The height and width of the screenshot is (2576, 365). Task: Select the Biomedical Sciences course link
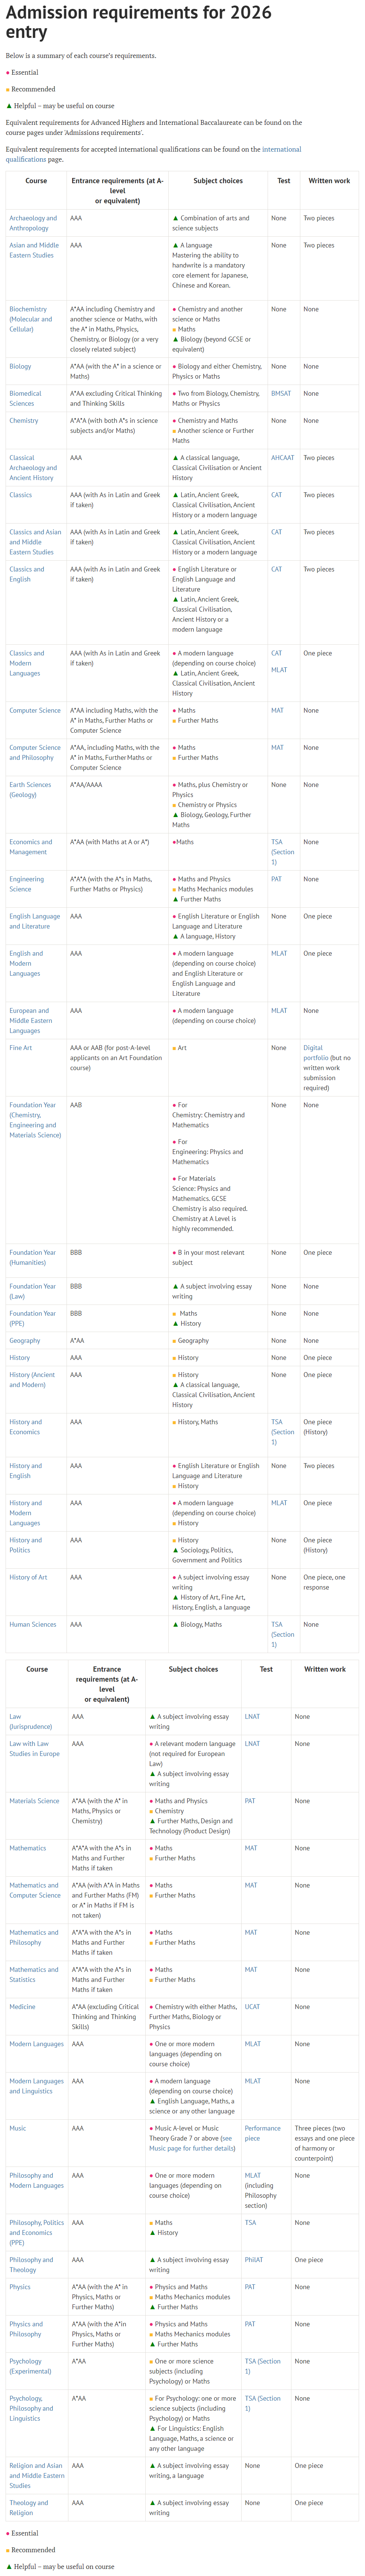tap(25, 398)
